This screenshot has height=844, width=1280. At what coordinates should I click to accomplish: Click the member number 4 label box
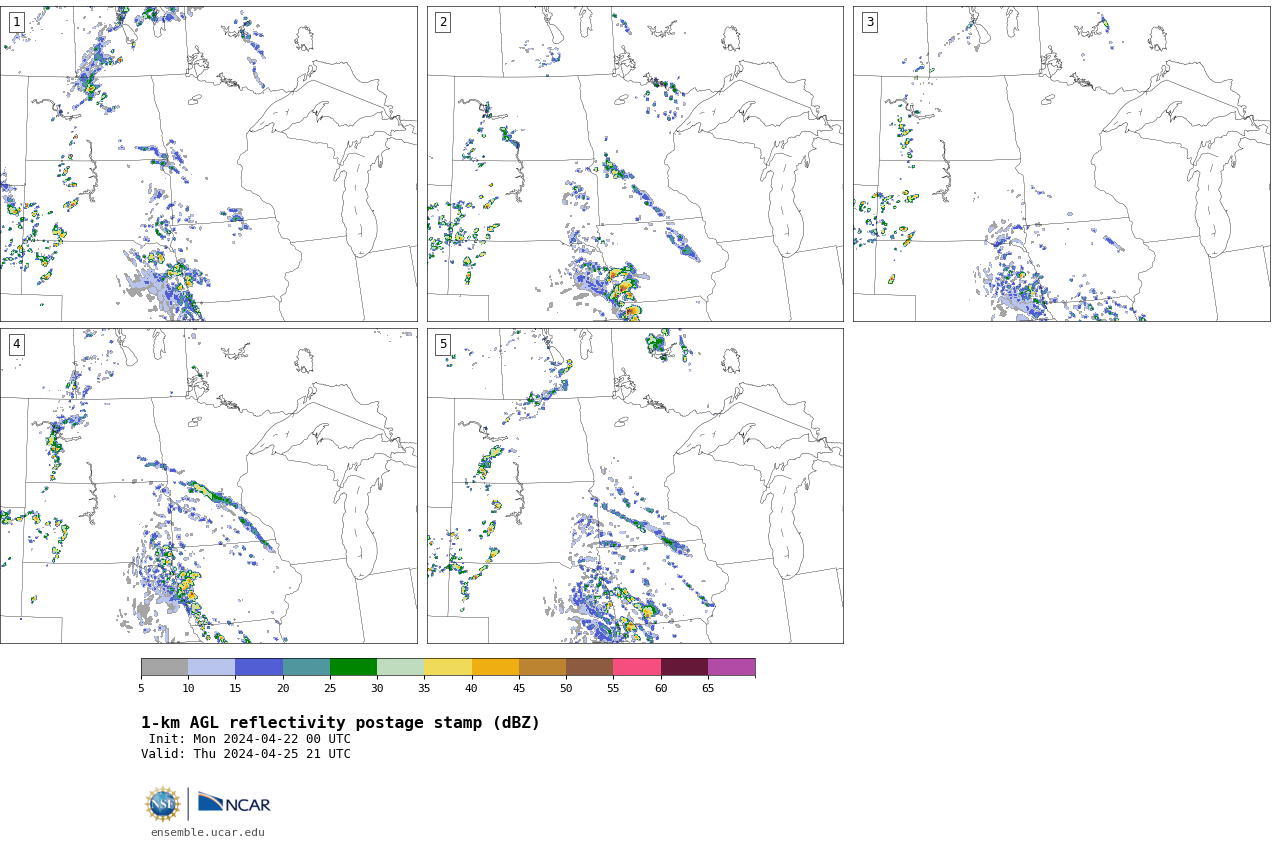point(16,344)
